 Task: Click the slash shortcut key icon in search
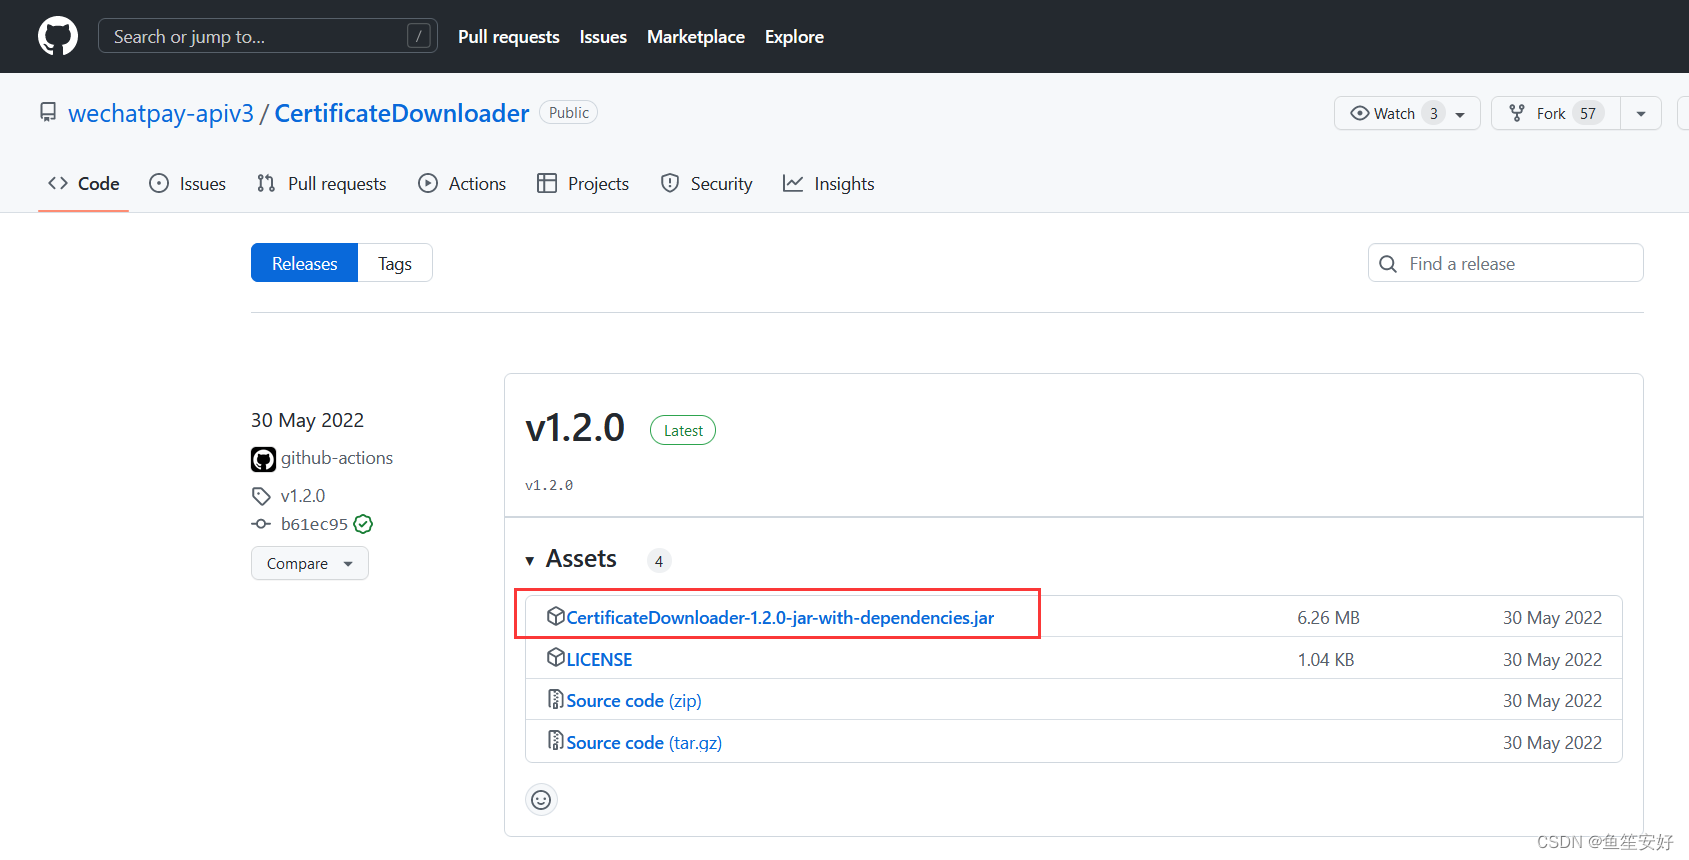pos(419,36)
